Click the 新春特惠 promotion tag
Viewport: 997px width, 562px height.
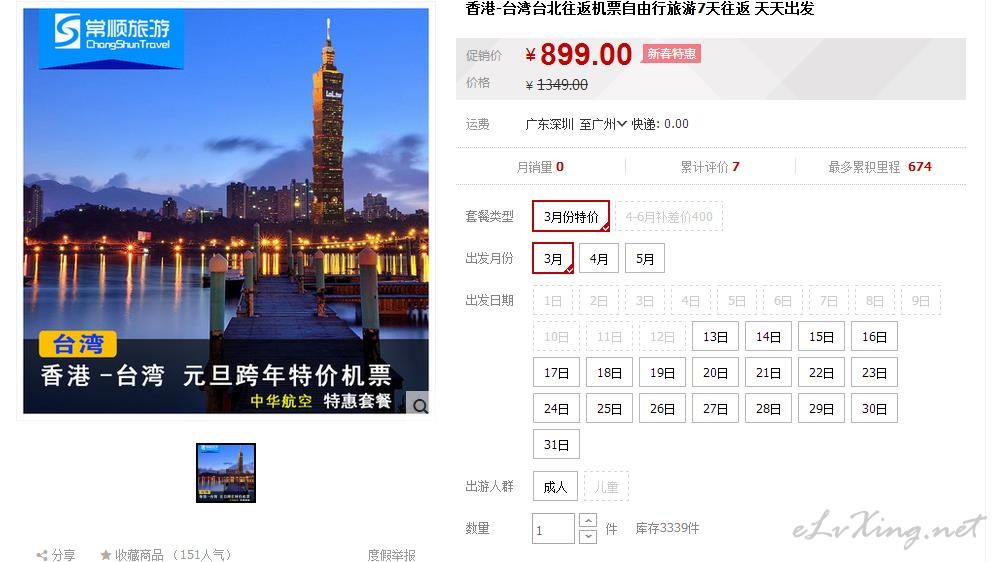[x=671, y=54]
